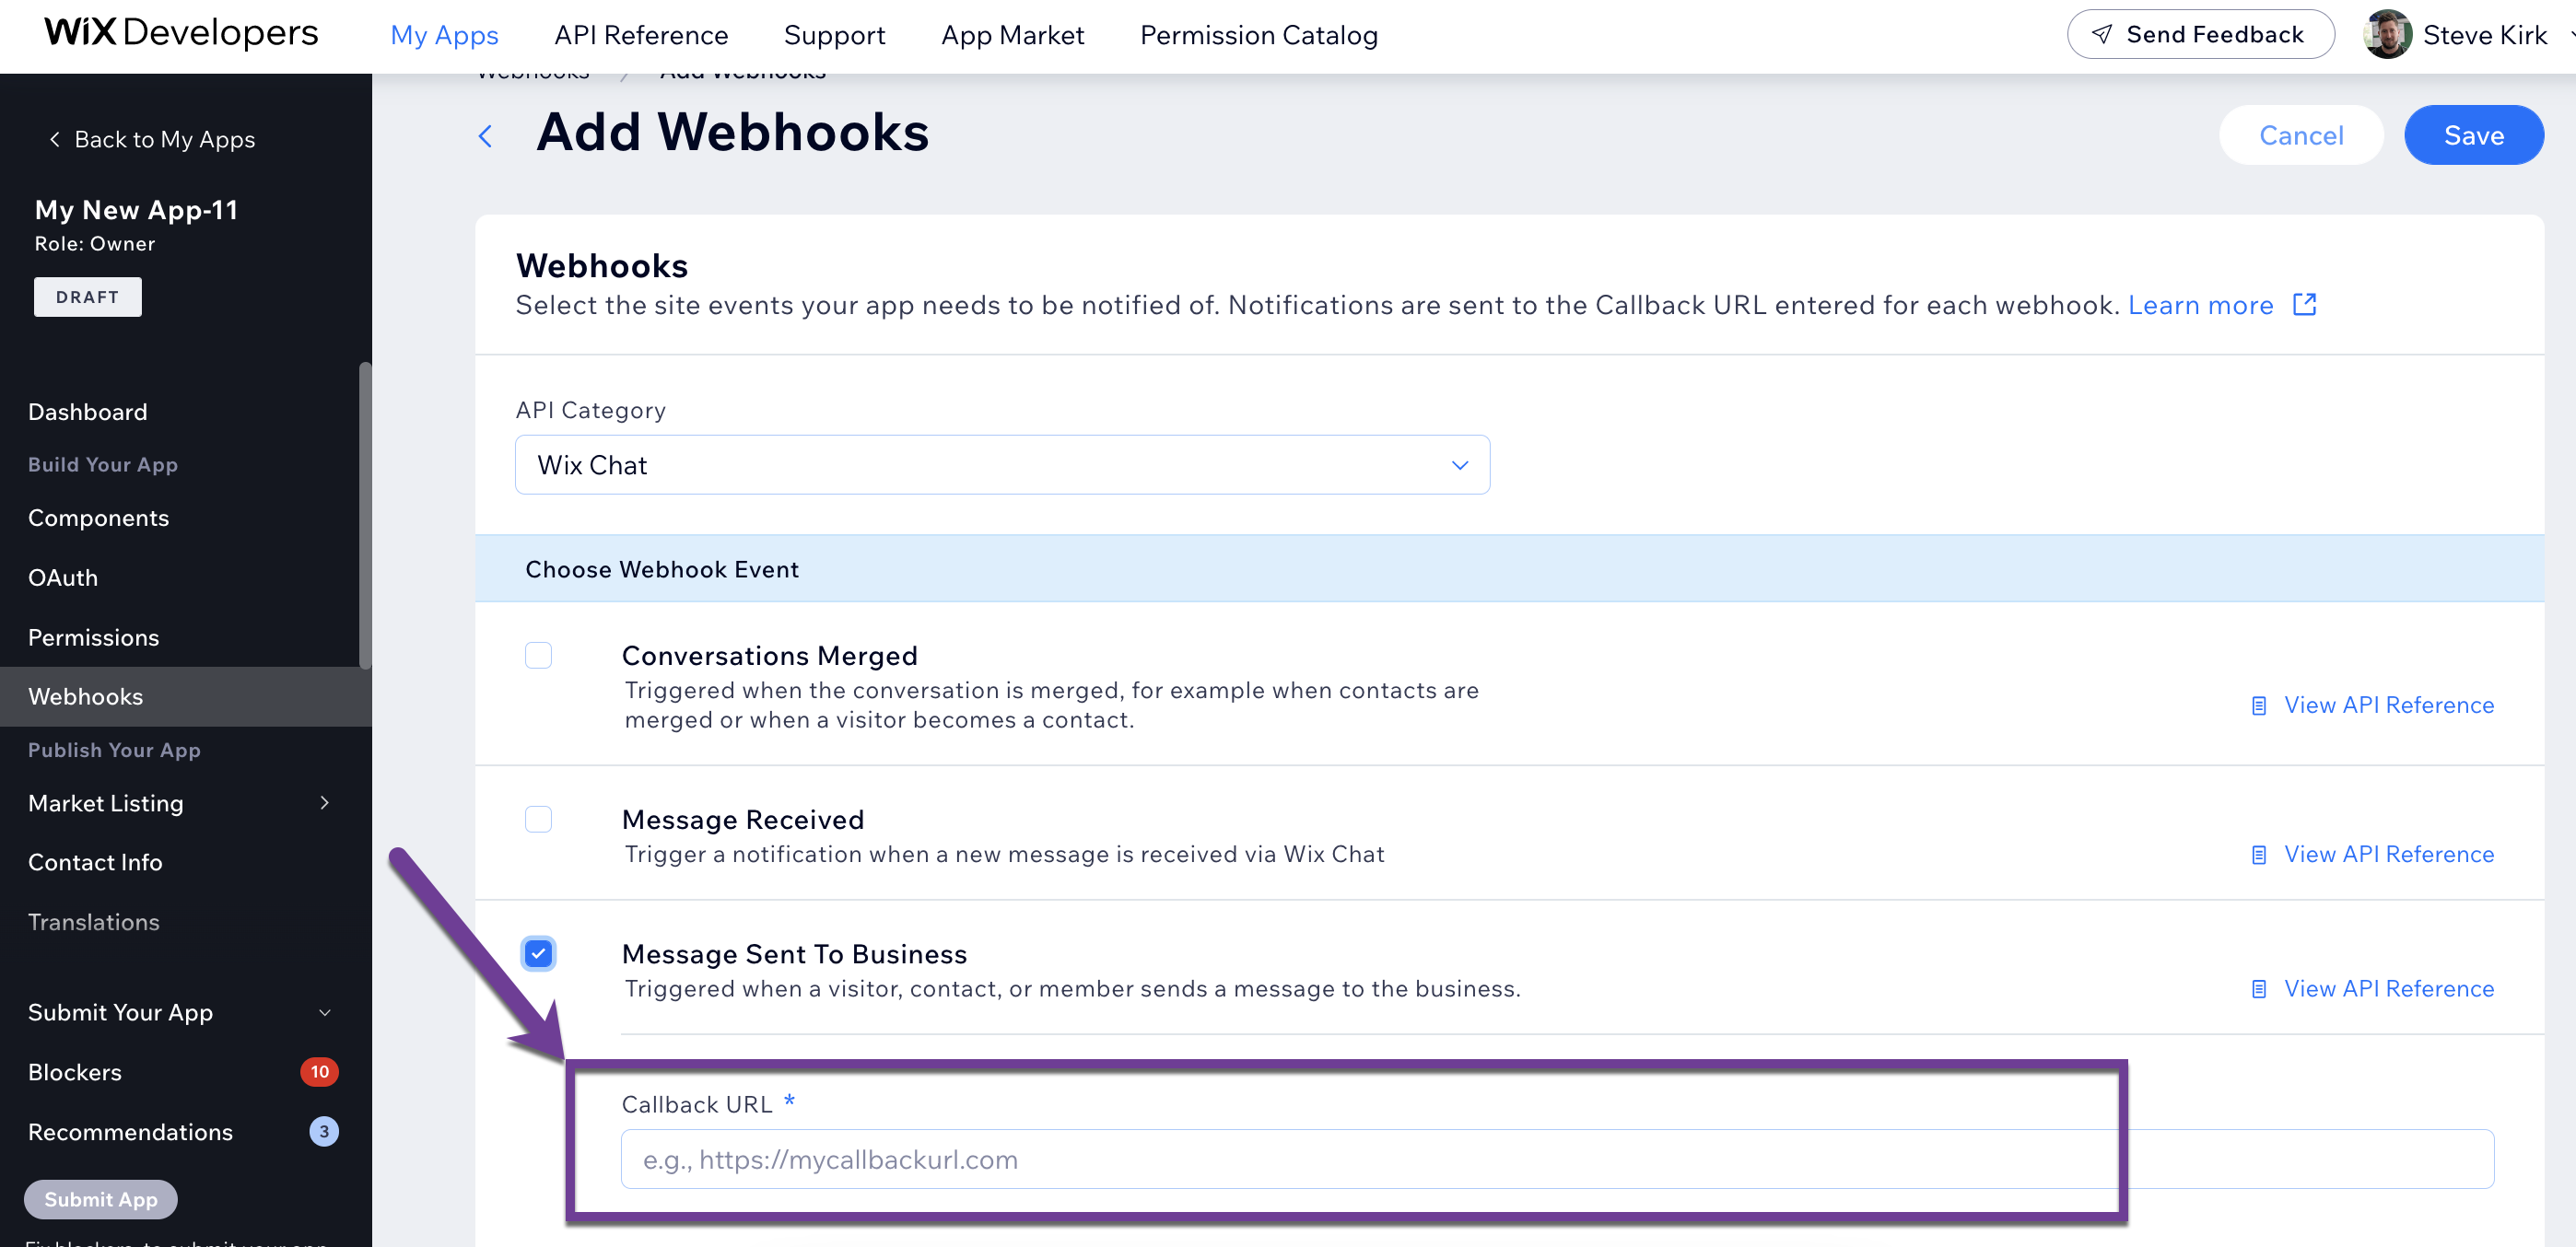
Task: Open App Market in top navigation
Action: pos(1012,35)
